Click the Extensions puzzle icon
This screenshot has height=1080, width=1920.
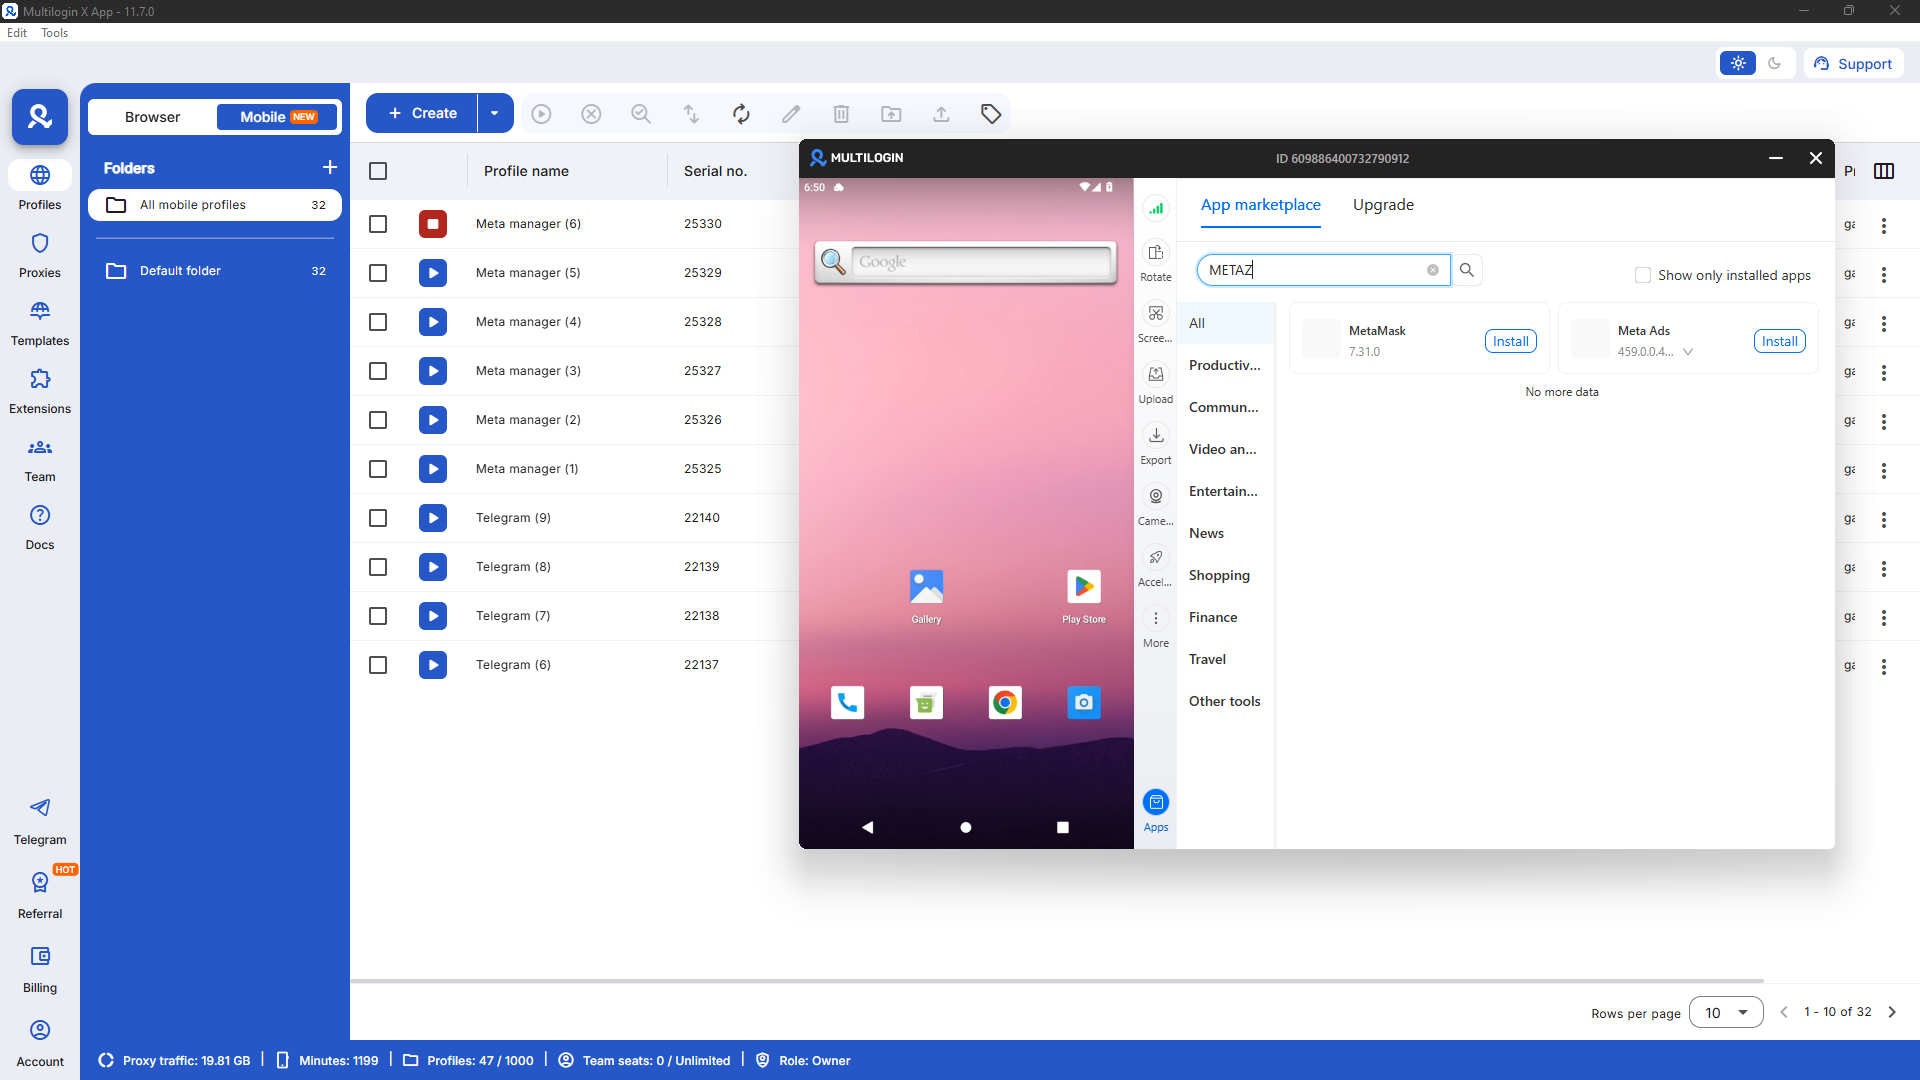click(40, 380)
